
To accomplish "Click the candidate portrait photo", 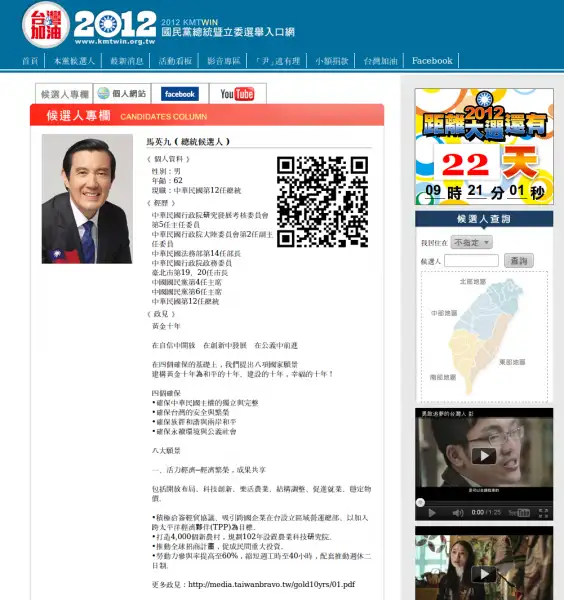I will pyautogui.click(x=87, y=199).
